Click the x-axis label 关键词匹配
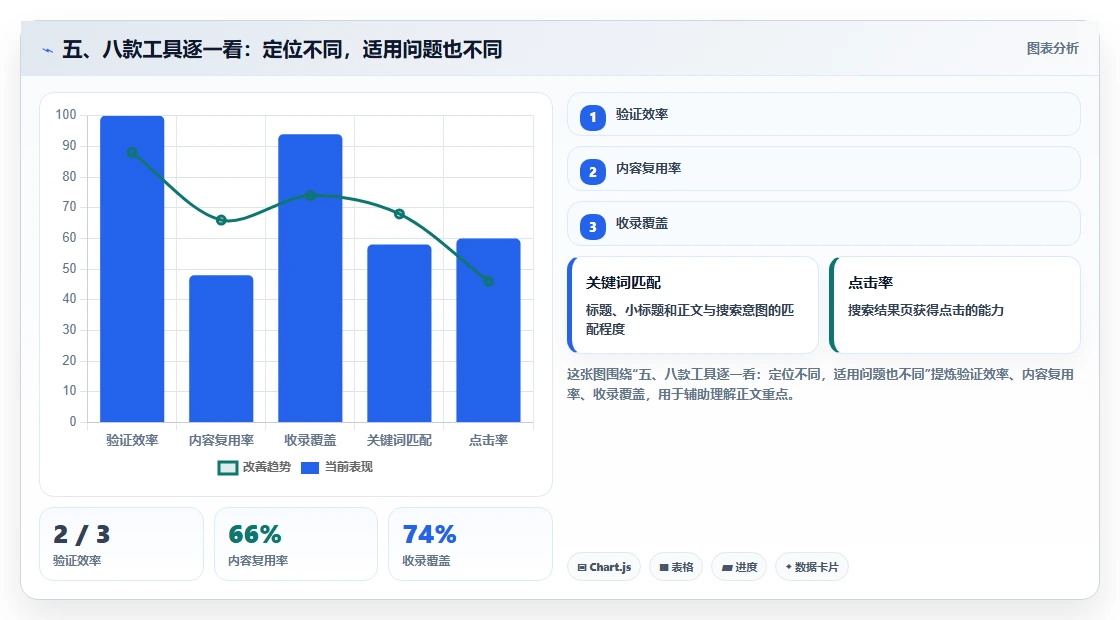Screen dimensions: 1120x620 tap(399, 441)
